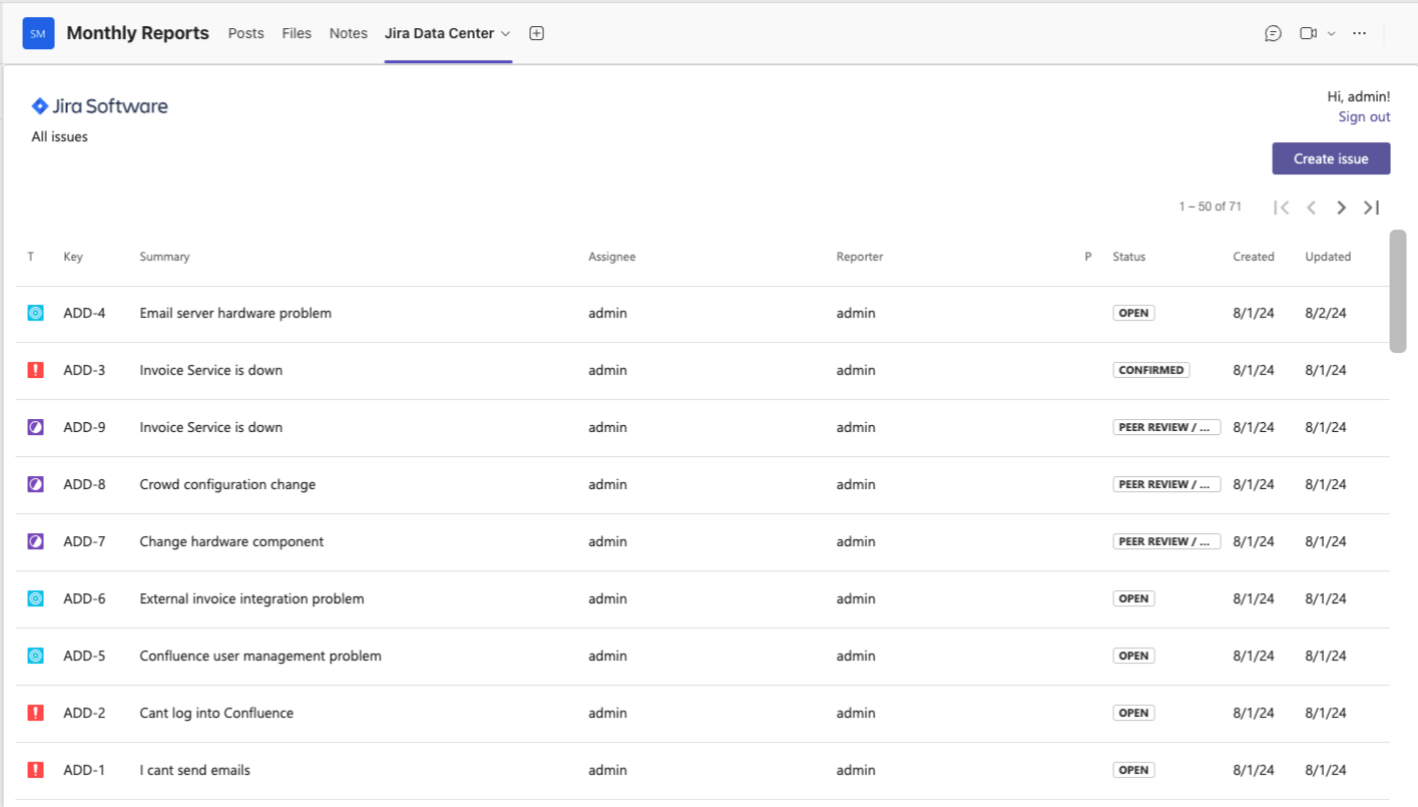Go to the next page of issues
This screenshot has width=1418, height=807.
tap(1341, 207)
